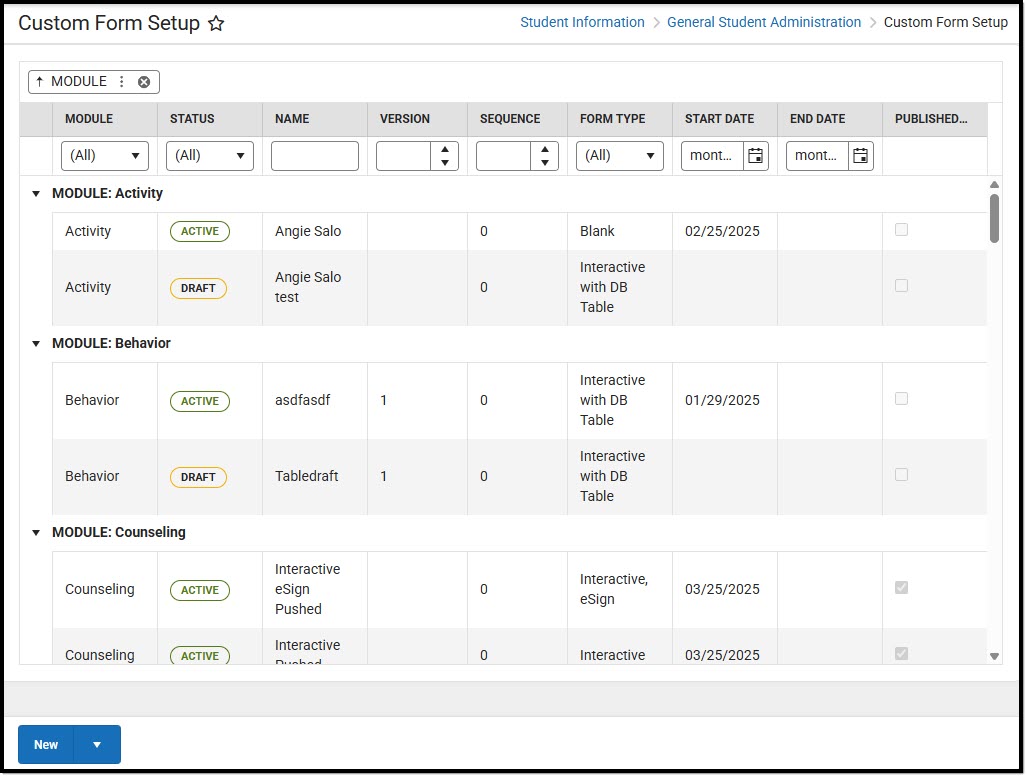Image resolution: width=1027 pixels, height=777 pixels.
Task: Sort by the FORM TYPE column header
Action: point(612,119)
